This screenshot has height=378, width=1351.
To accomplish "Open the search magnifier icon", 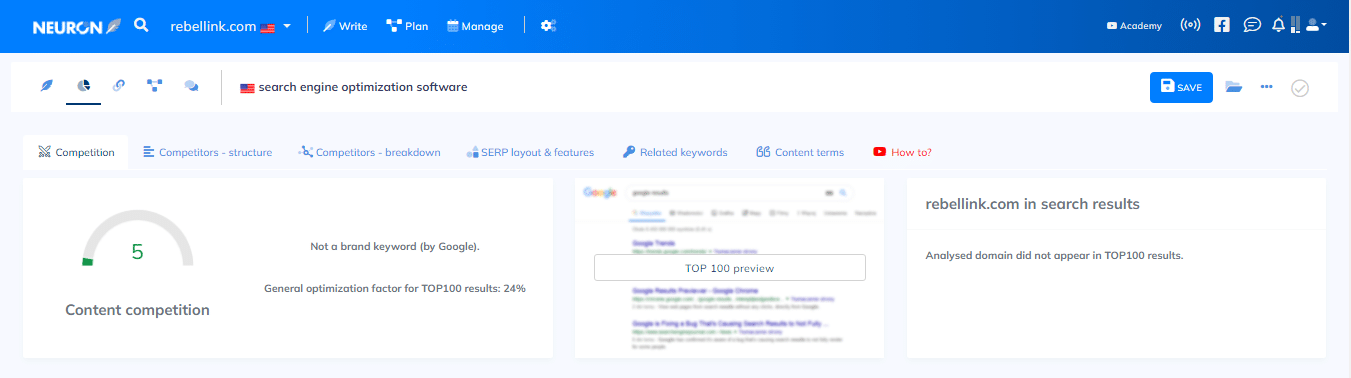I will click(x=141, y=25).
